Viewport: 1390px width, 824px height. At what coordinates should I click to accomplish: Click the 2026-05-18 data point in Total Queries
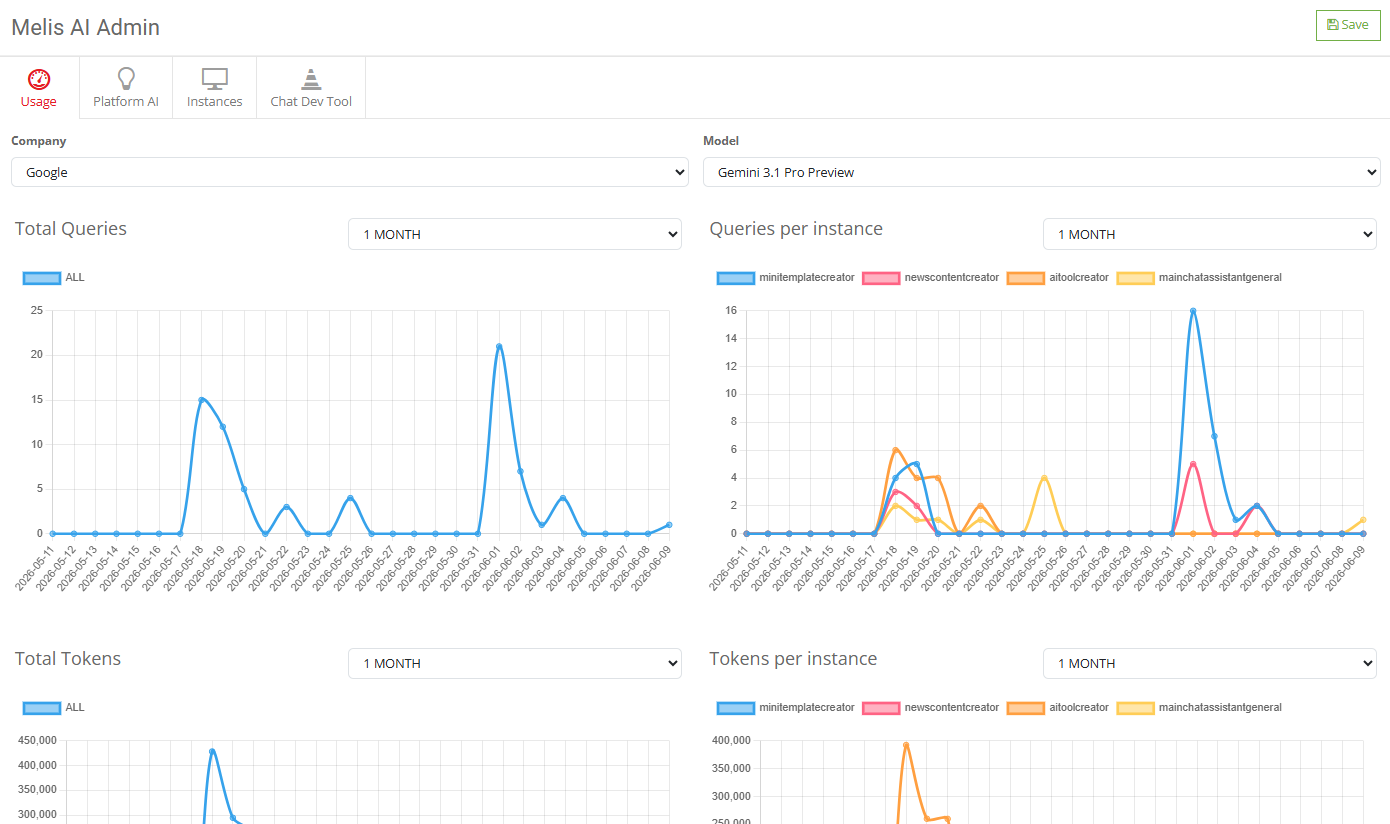[201, 400]
